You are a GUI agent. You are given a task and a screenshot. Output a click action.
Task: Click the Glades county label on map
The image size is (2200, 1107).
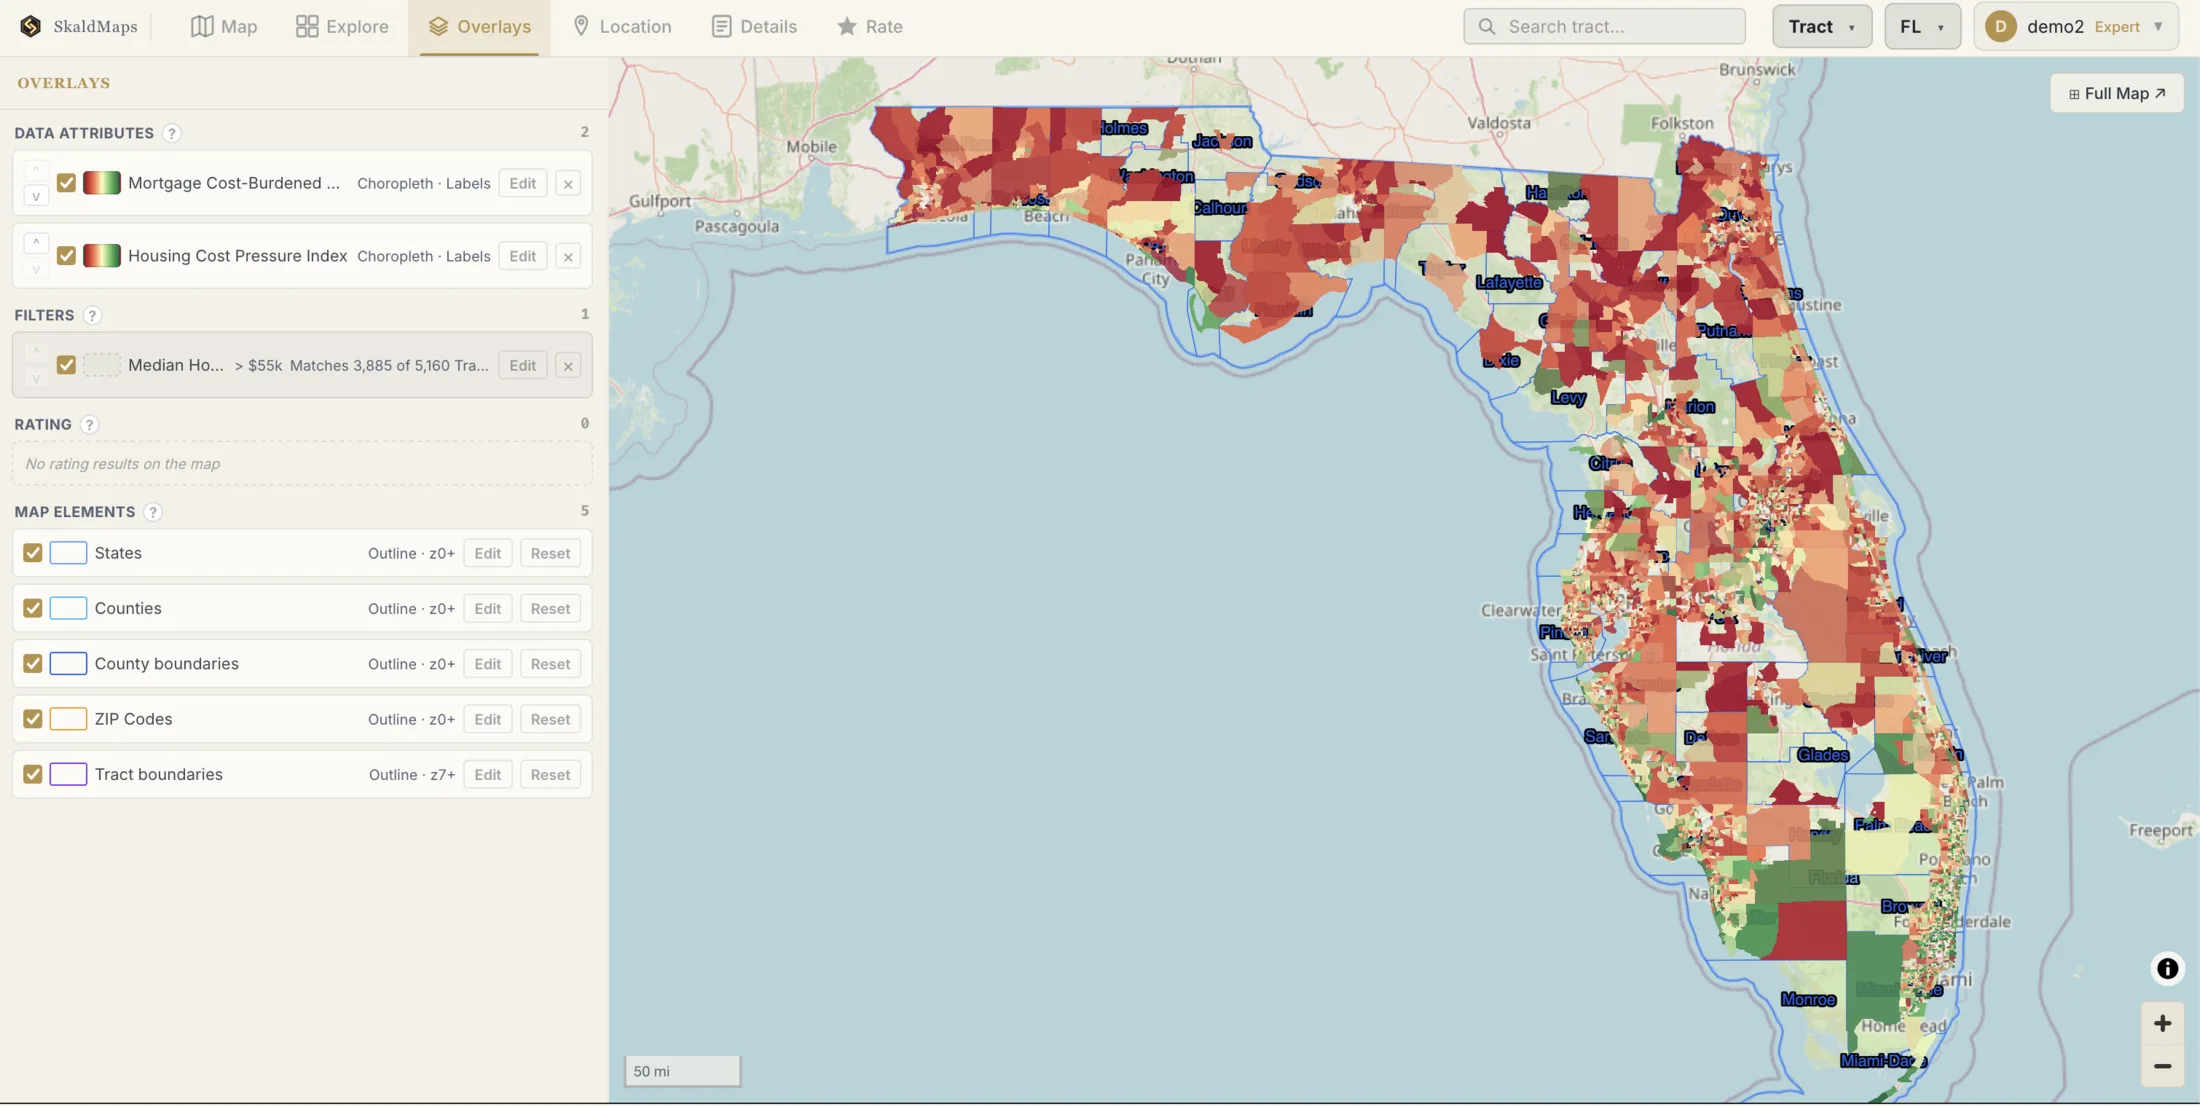(1822, 755)
